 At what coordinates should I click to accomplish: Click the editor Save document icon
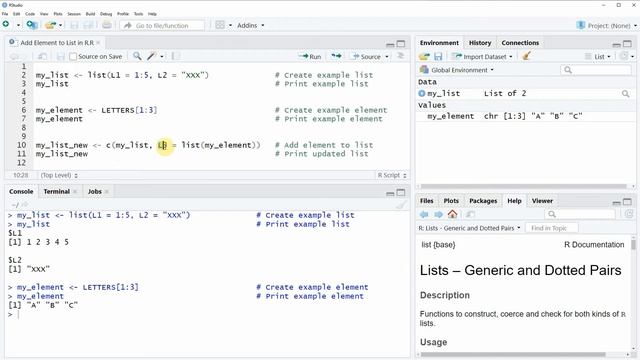61,56
